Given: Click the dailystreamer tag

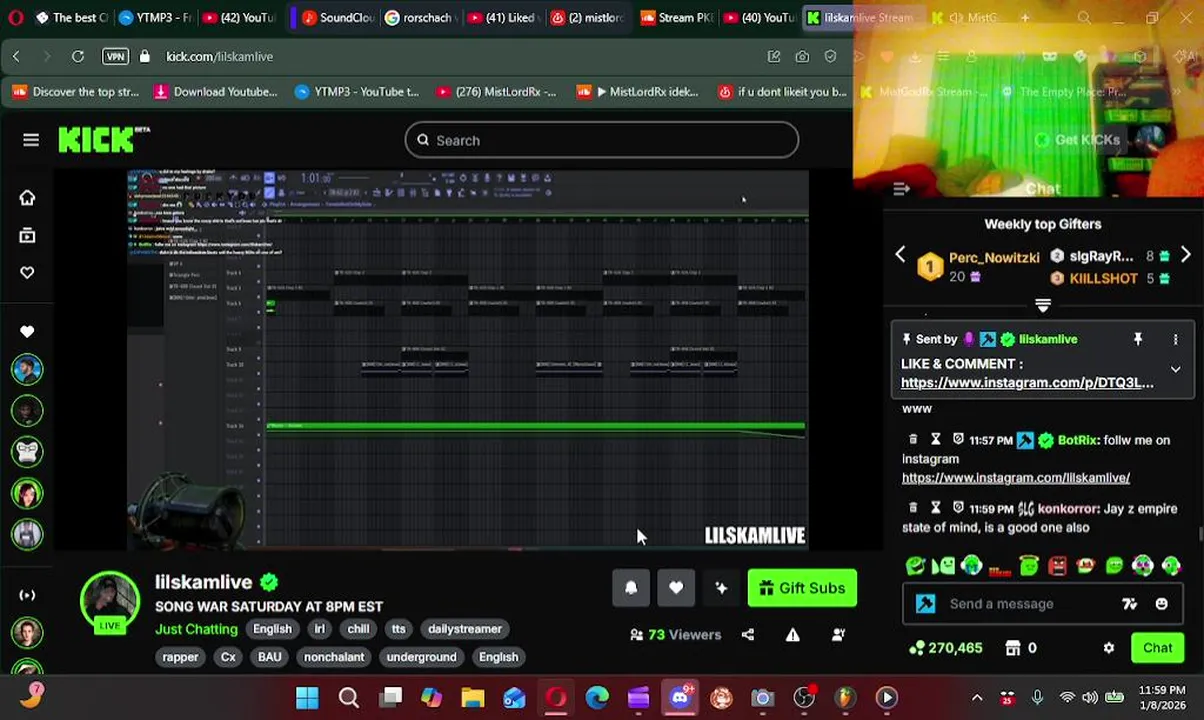Looking at the screenshot, I should click(464, 629).
